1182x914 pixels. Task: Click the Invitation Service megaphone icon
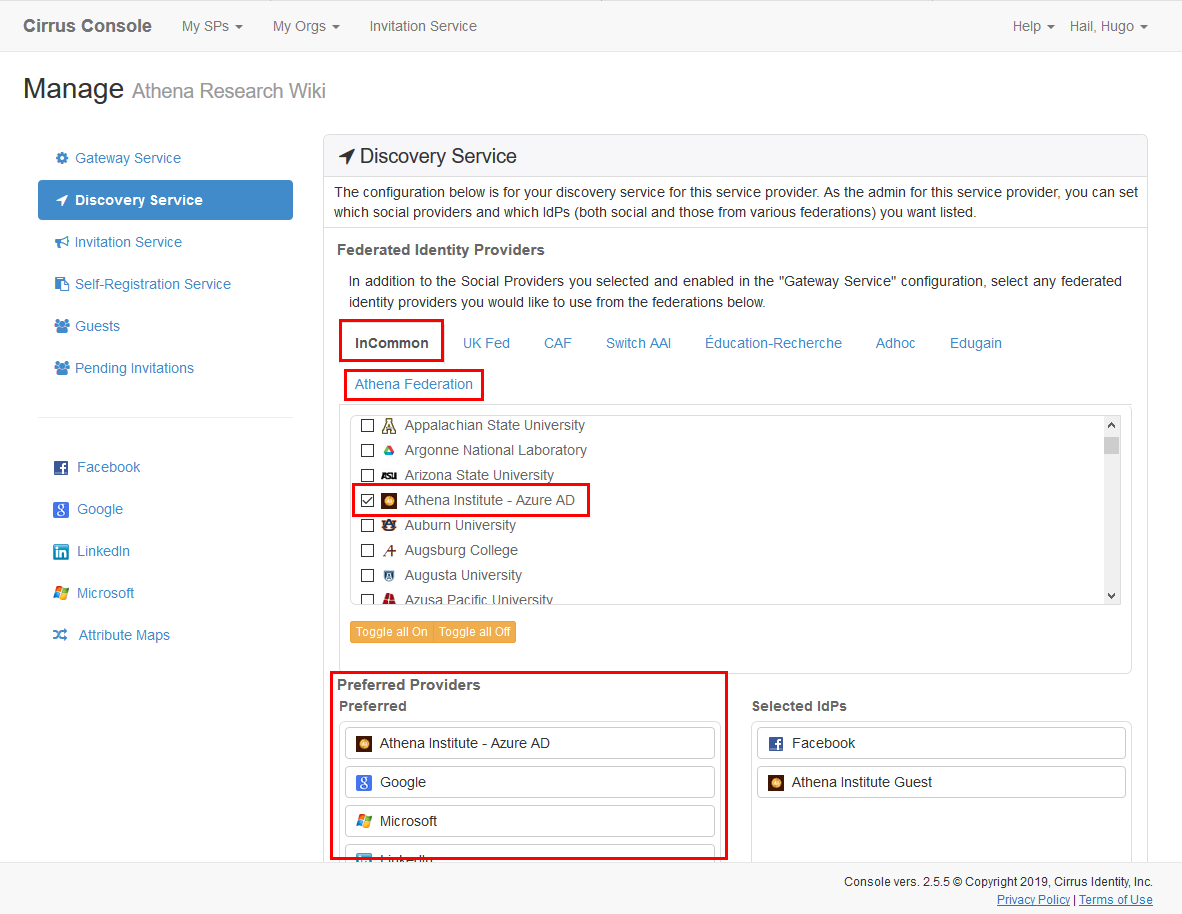tap(62, 242)
